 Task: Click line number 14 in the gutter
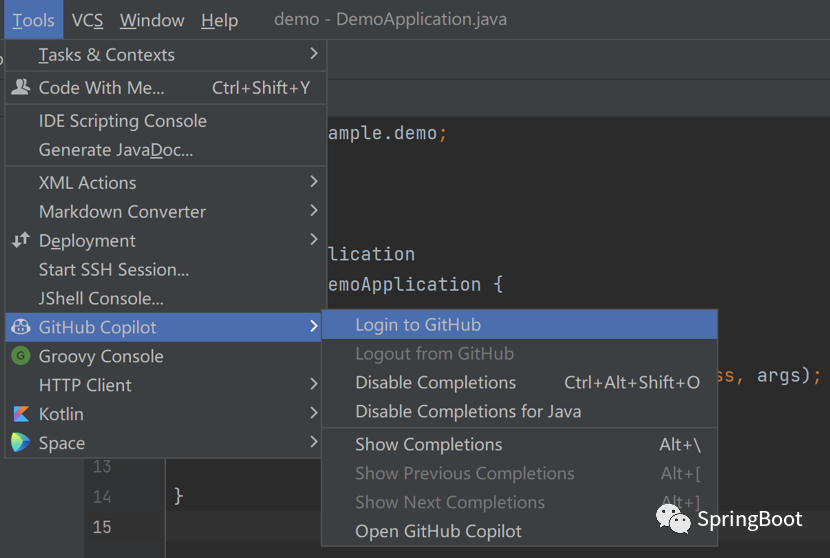102,497
